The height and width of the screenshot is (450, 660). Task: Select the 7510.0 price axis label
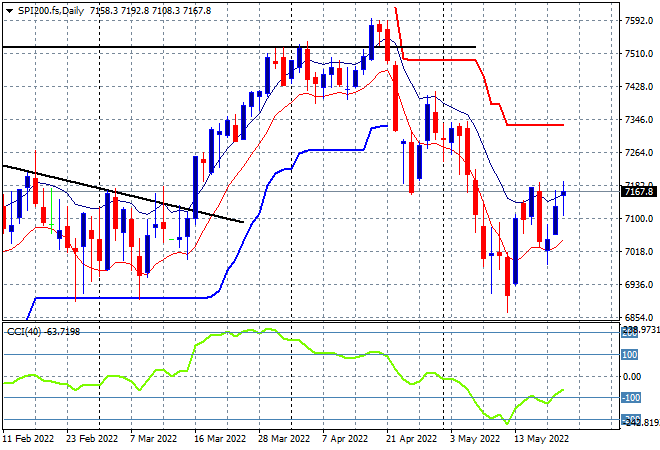click(639, 54)
